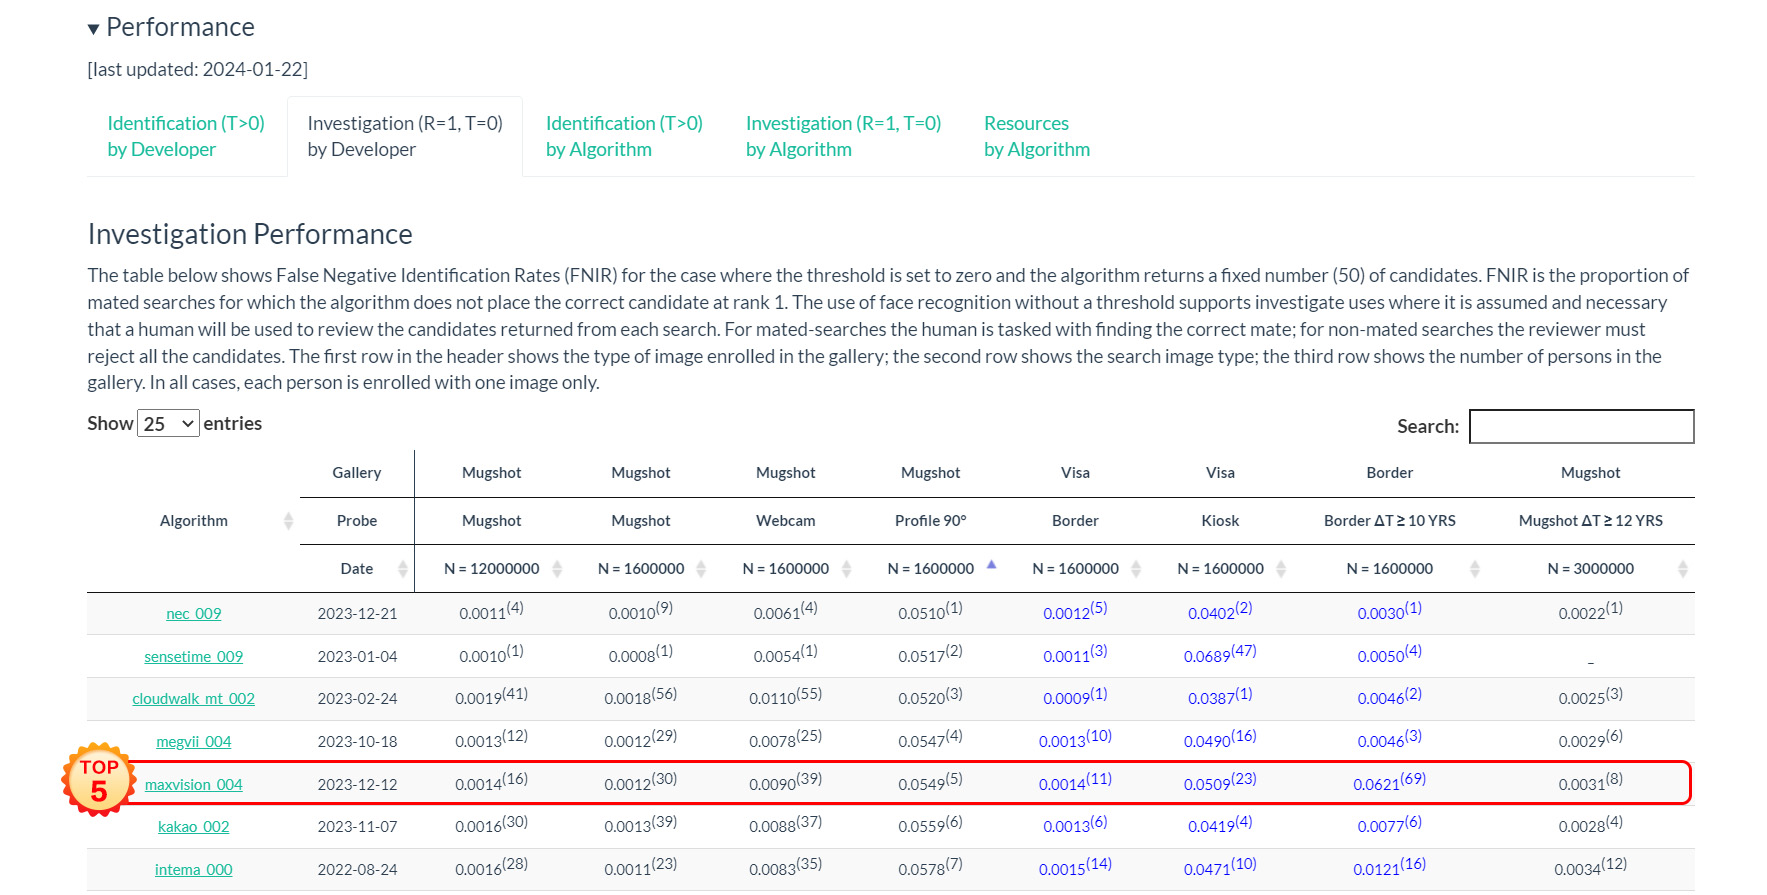Sort Profile 90° column ascending arrow
Screen dimensions: 1767x895
(x=991, y=565)
